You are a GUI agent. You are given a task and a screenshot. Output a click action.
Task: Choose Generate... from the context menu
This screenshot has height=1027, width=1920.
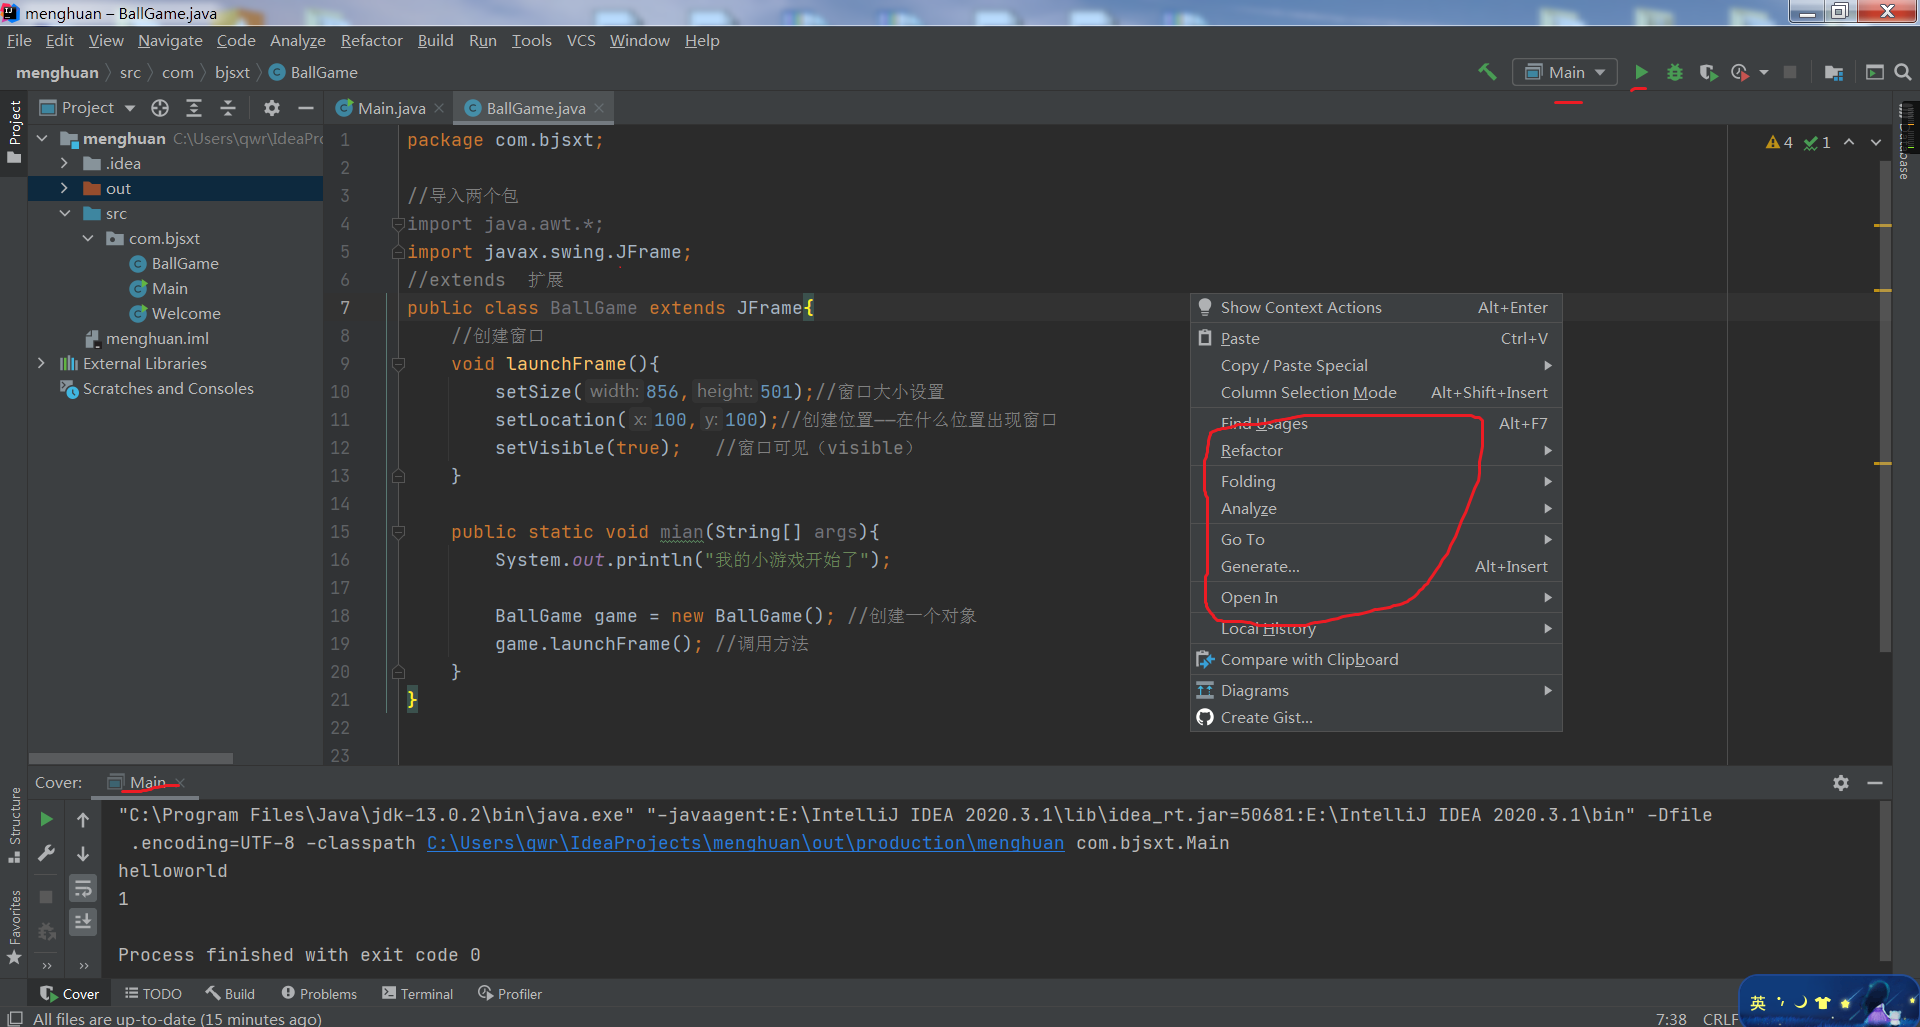(1376, 566)
